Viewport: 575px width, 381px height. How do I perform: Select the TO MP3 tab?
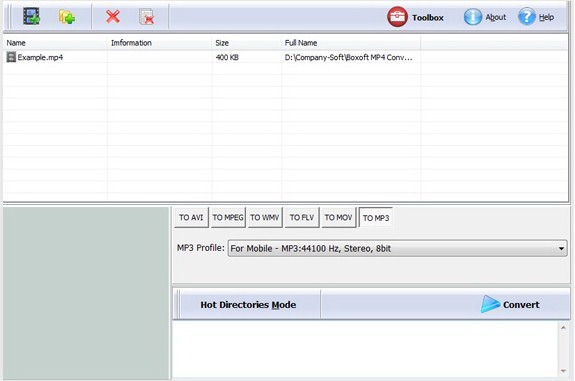point(376,218)
